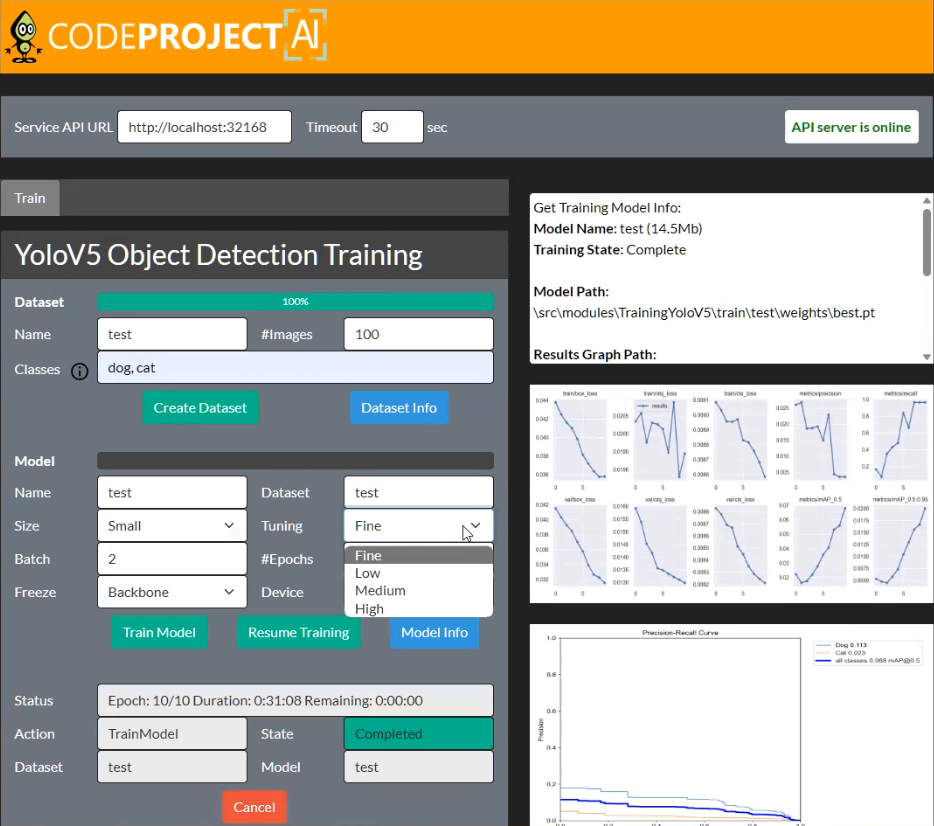Open Model Info

pos(434,632)
